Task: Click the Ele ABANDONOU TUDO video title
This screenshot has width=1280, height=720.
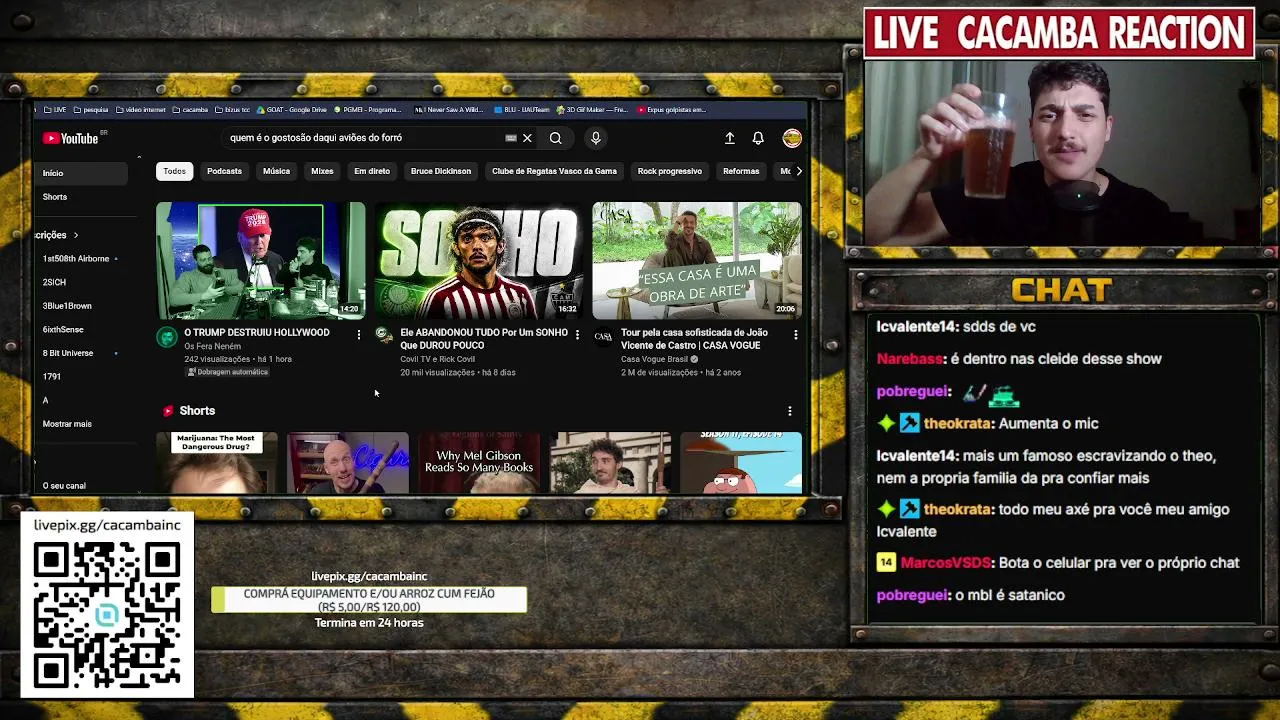Action: [484, 339]
